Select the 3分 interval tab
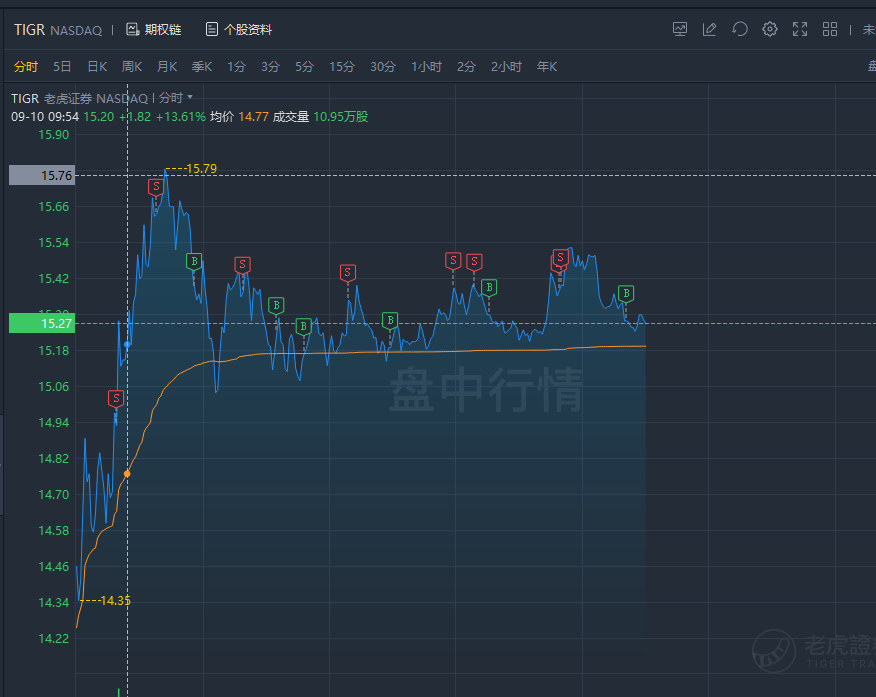Viewport: 876px width, 697px height. (x=270, y=66)
